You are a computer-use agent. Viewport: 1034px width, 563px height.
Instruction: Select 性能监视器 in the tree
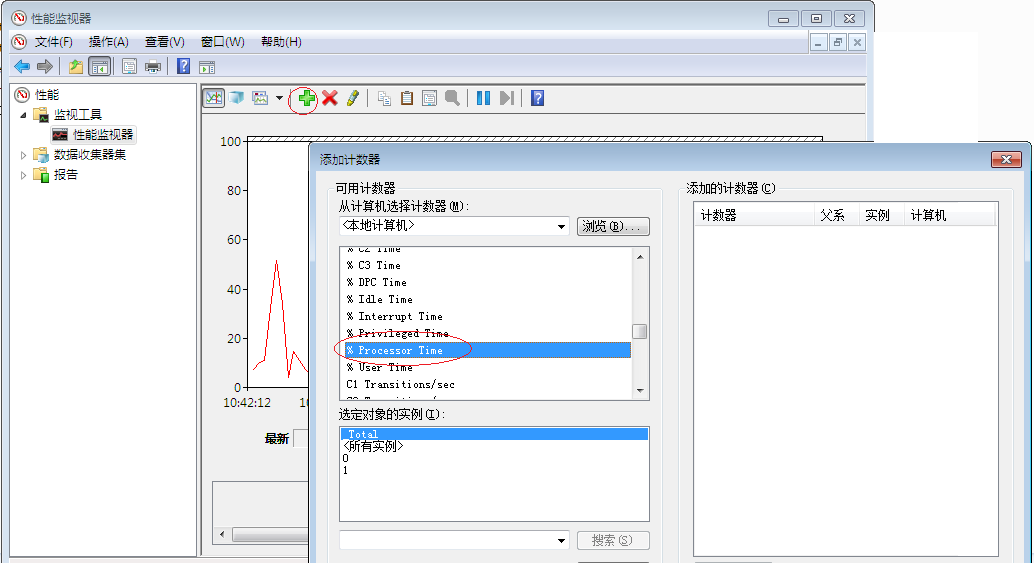103,134
